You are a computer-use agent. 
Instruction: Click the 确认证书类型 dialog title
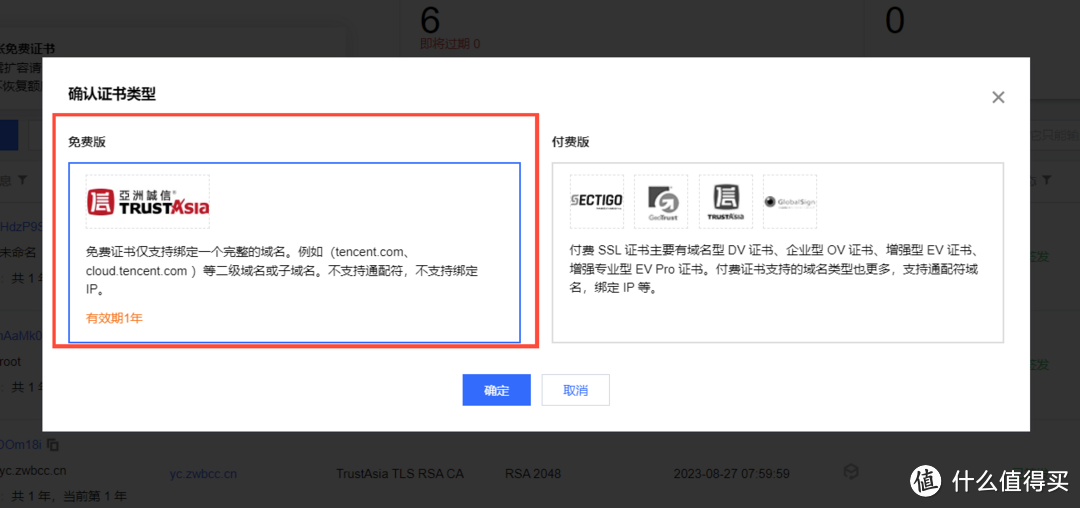pyautogui.click(x=112, y=94)
